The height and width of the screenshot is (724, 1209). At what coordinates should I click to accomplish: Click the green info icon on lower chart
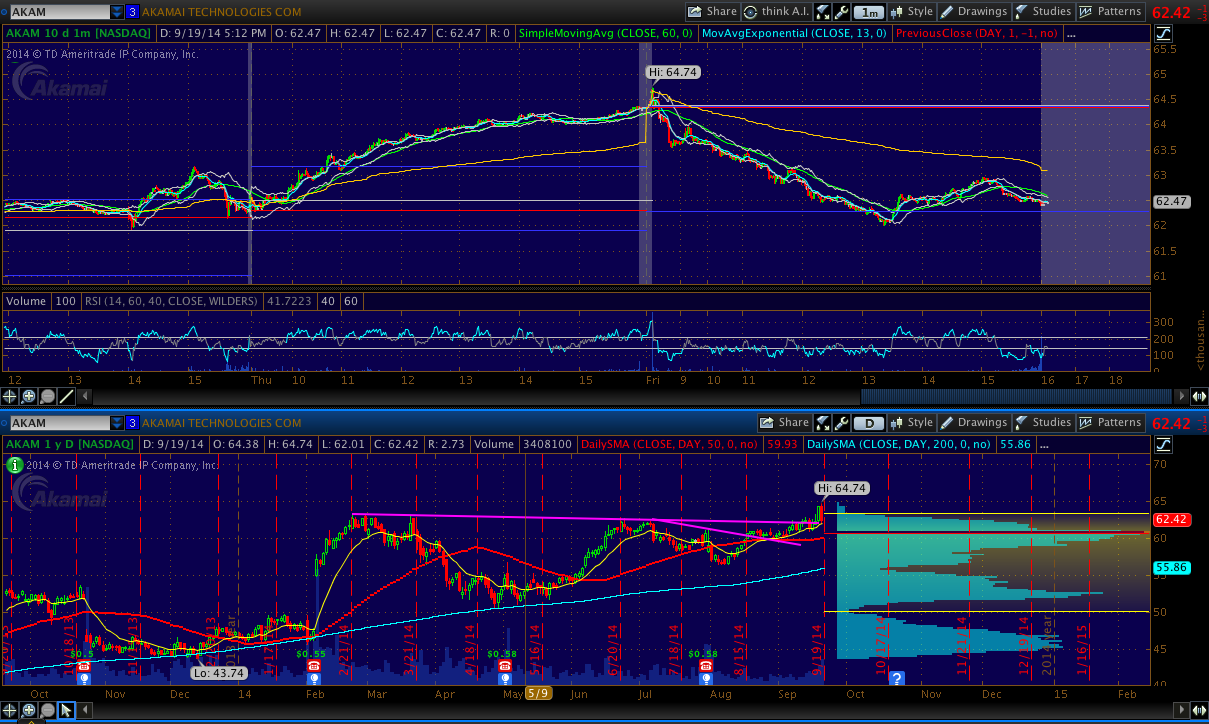point(14,465)
